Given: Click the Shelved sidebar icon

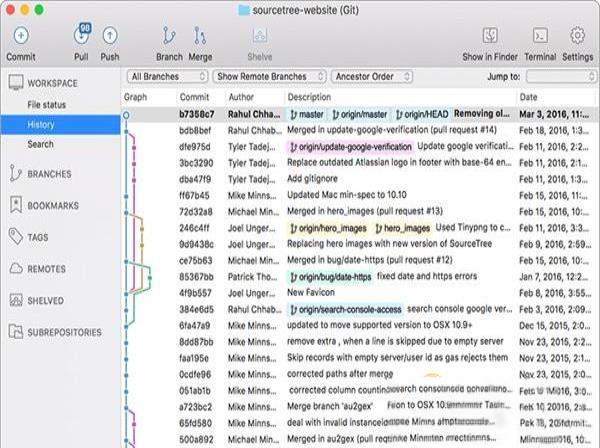Looking at the screenshot, I should (x=16, y=300).
